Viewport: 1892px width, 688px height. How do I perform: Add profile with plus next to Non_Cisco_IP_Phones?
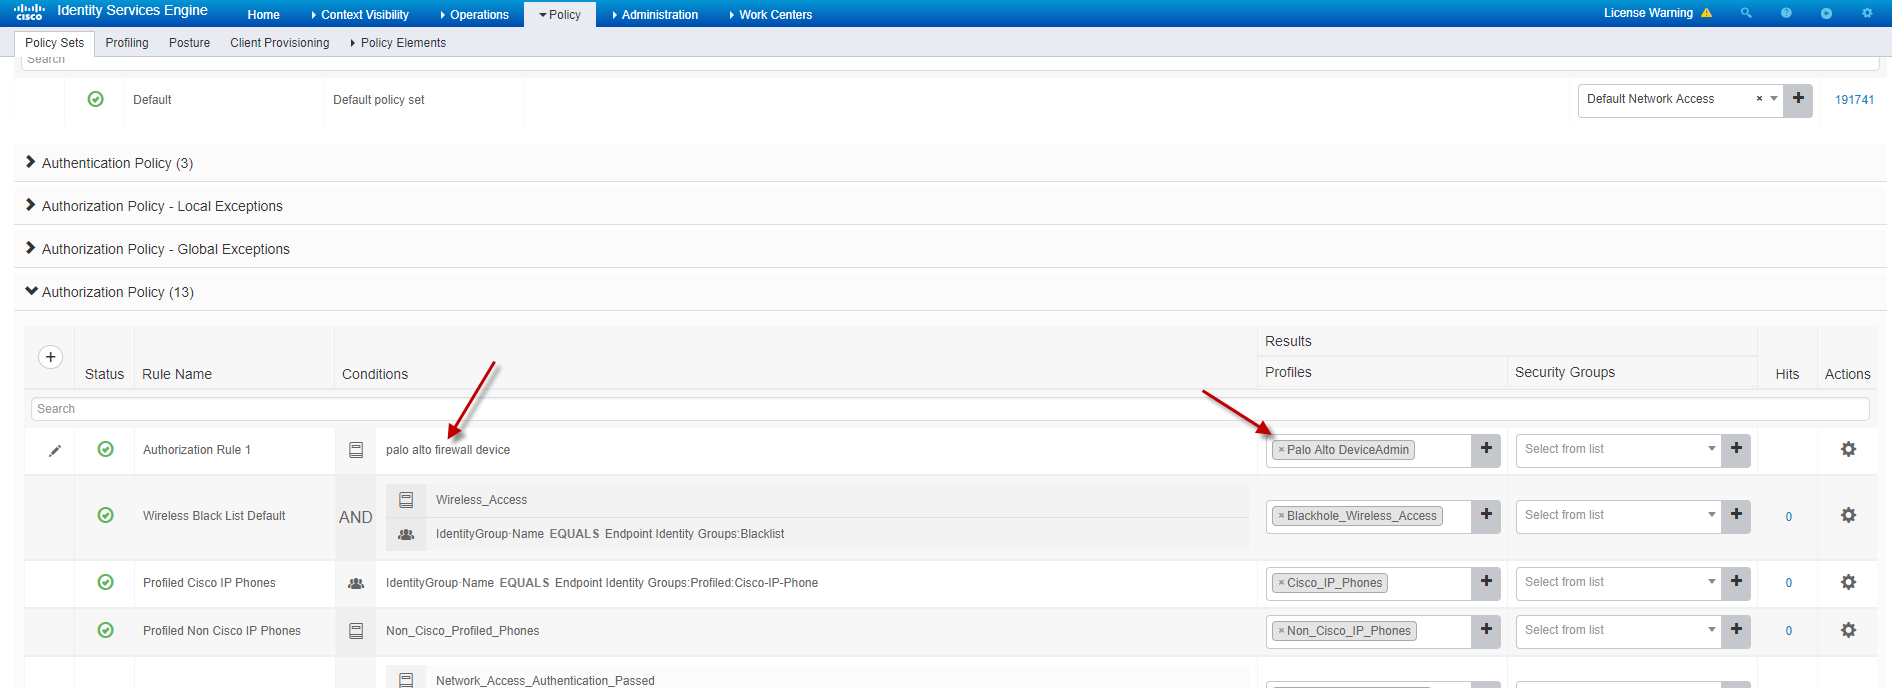click(1486, 630)
